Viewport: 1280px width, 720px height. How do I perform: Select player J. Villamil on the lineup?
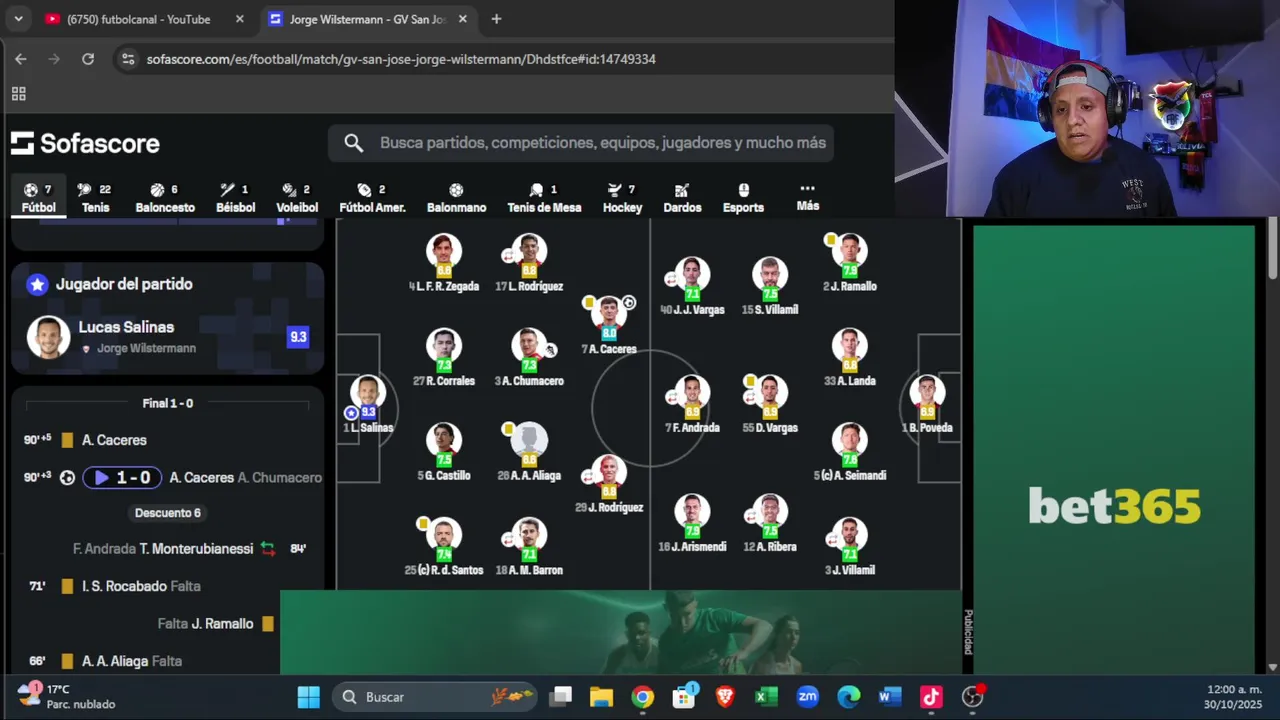(849, 547)
